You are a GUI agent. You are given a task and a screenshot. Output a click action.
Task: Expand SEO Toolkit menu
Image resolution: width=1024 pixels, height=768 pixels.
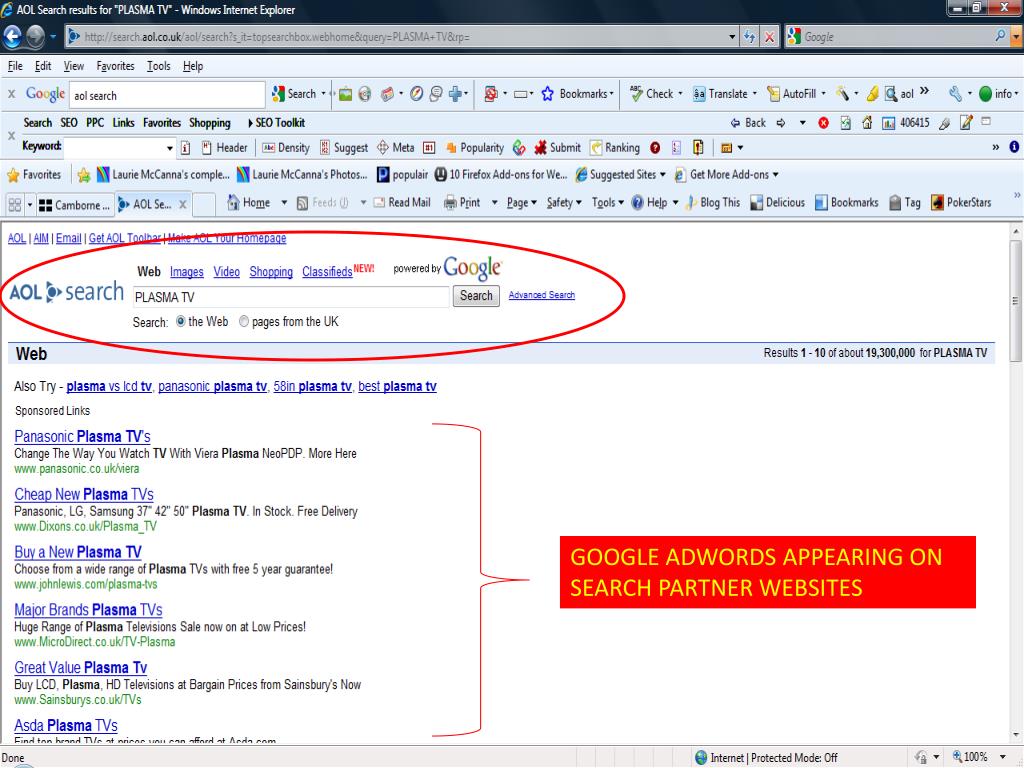[x=276, y=123]
